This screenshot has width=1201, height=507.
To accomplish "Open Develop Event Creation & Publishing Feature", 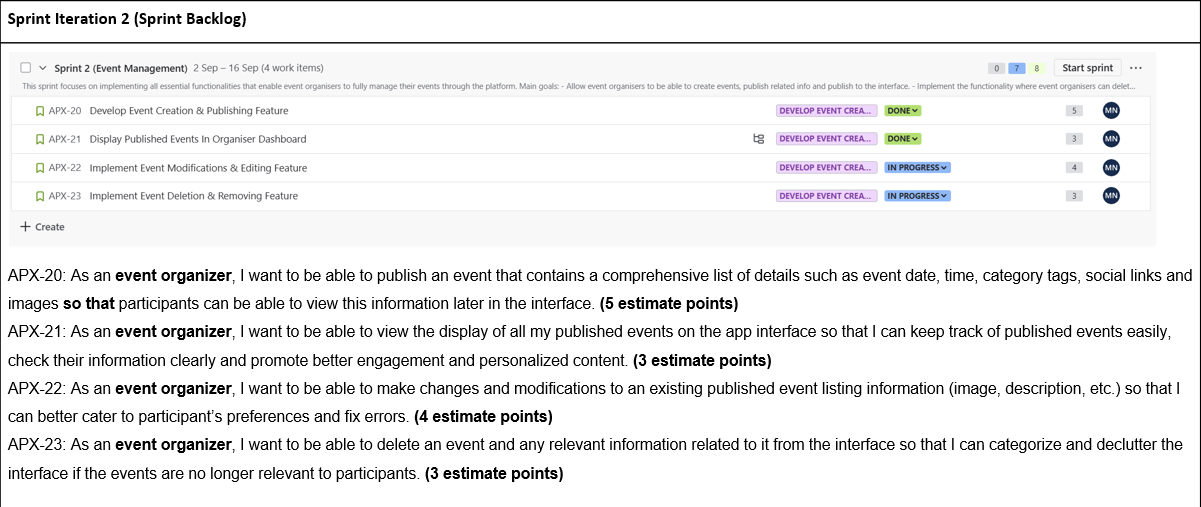I will point(189,111).
